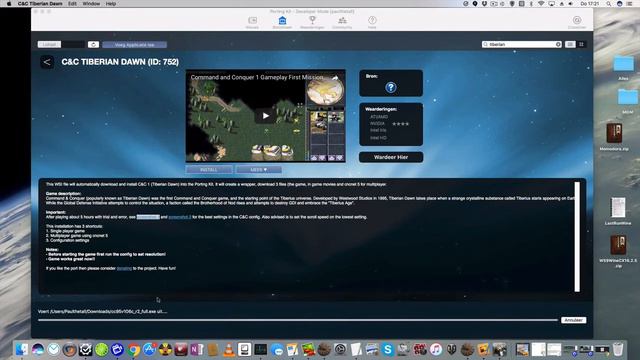The width and height of the screenshot is (640, 360).
Task: Open the Nieuws section in Porting Kit toolbar
Action: (x=252, y=22)
